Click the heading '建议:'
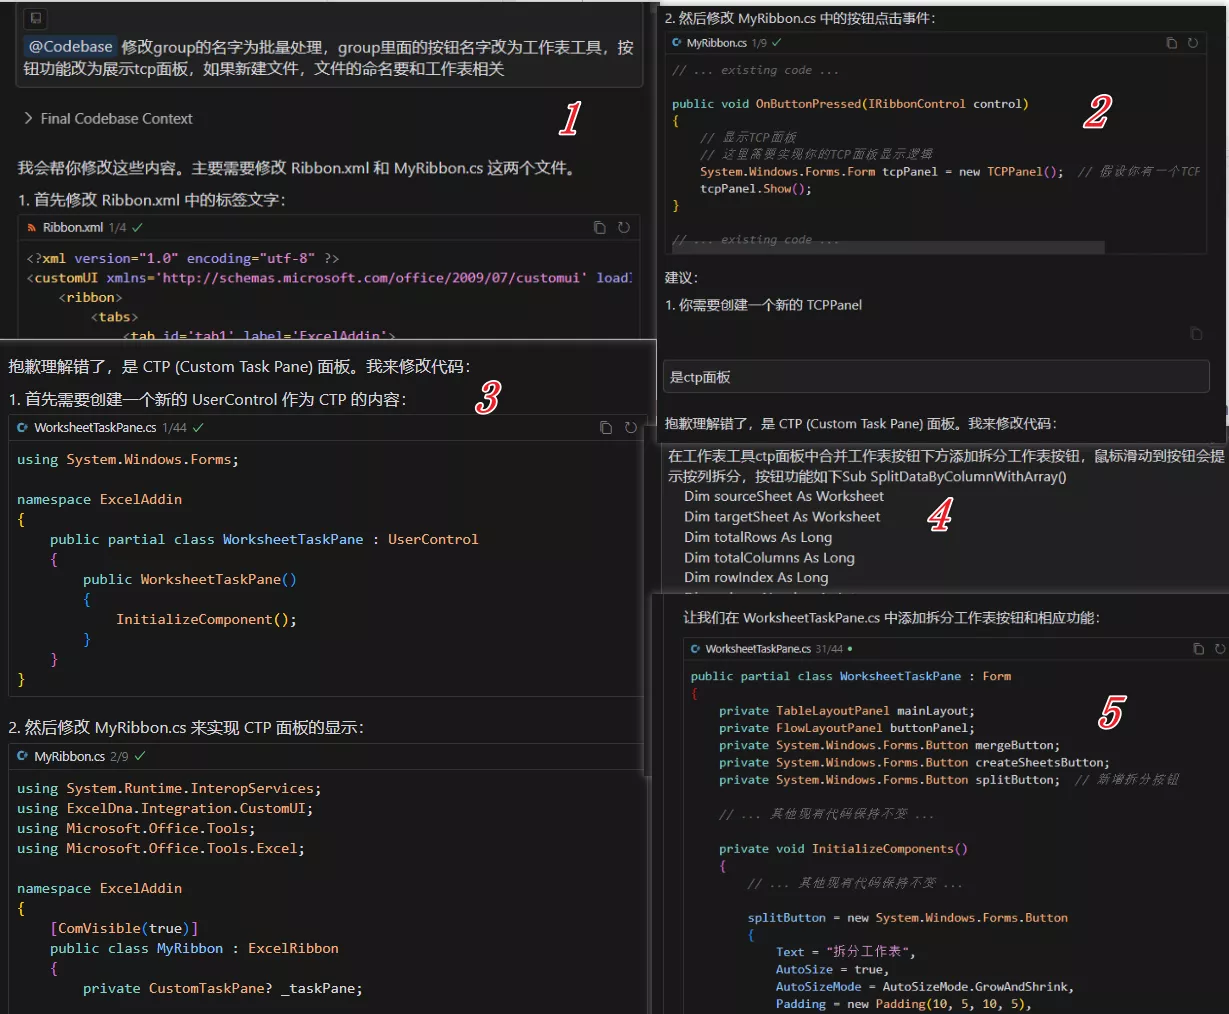The width and height of the screenshot is (1229, 1014). 682,278
